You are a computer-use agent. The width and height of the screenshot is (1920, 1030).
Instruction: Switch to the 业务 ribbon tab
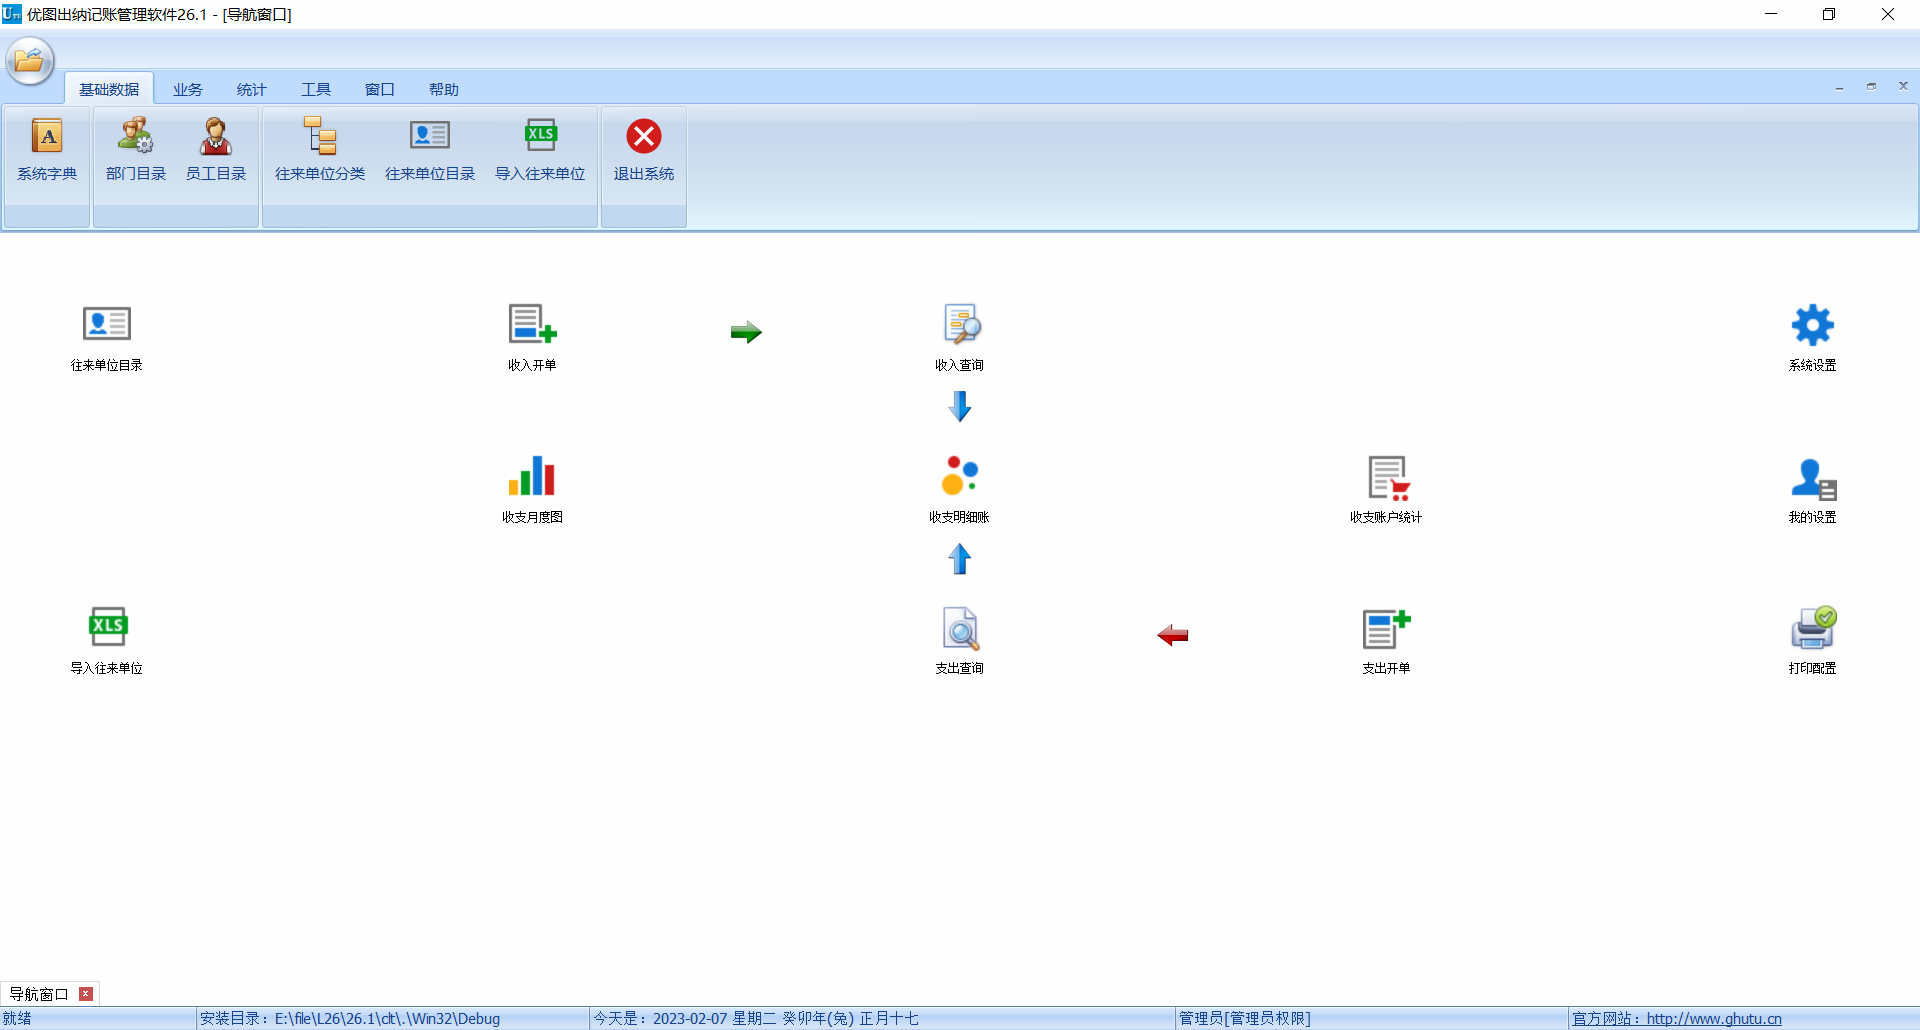pyautogui.click(x=188, y=89)
